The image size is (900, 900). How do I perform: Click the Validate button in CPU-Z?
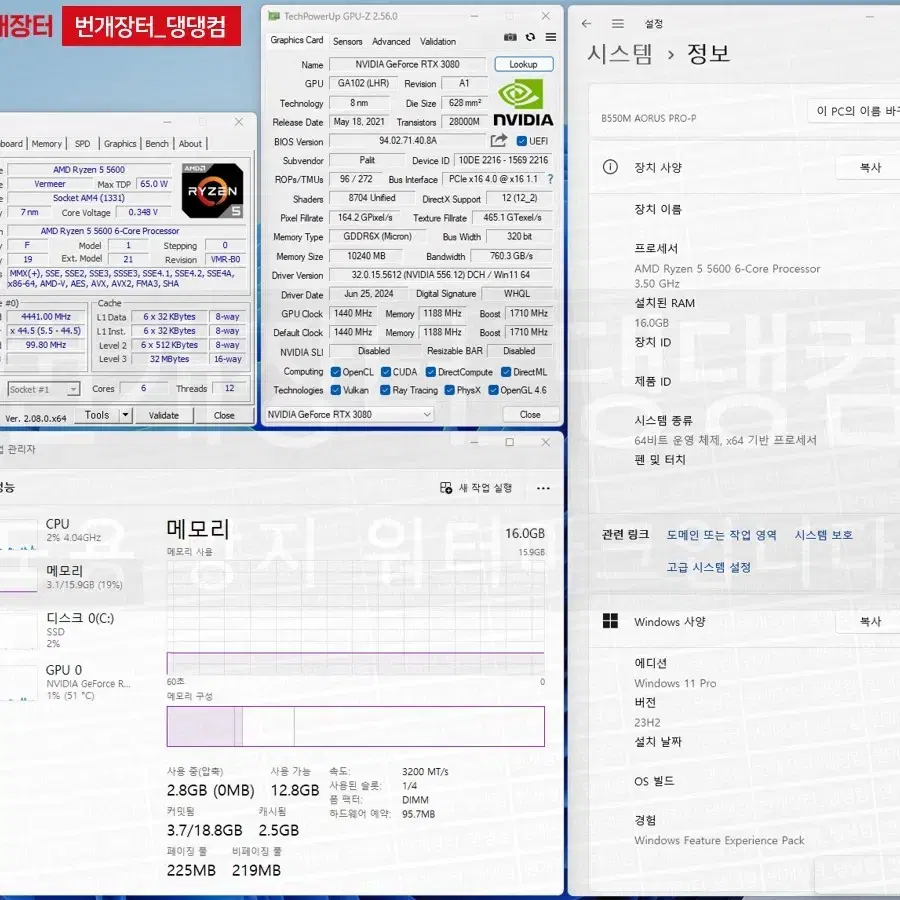pos(164,415)
